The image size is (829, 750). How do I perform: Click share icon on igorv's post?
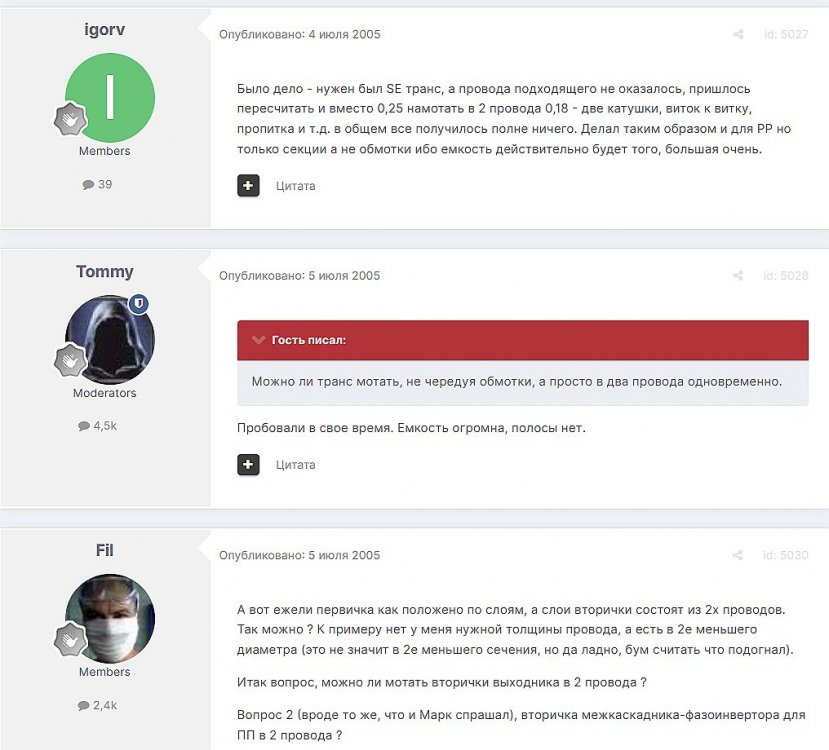click(x=738, y=34)
